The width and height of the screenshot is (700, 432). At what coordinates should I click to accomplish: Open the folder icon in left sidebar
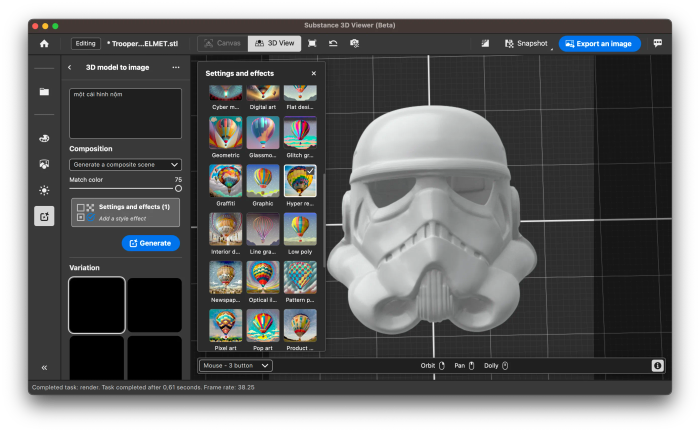click(44, 92)
